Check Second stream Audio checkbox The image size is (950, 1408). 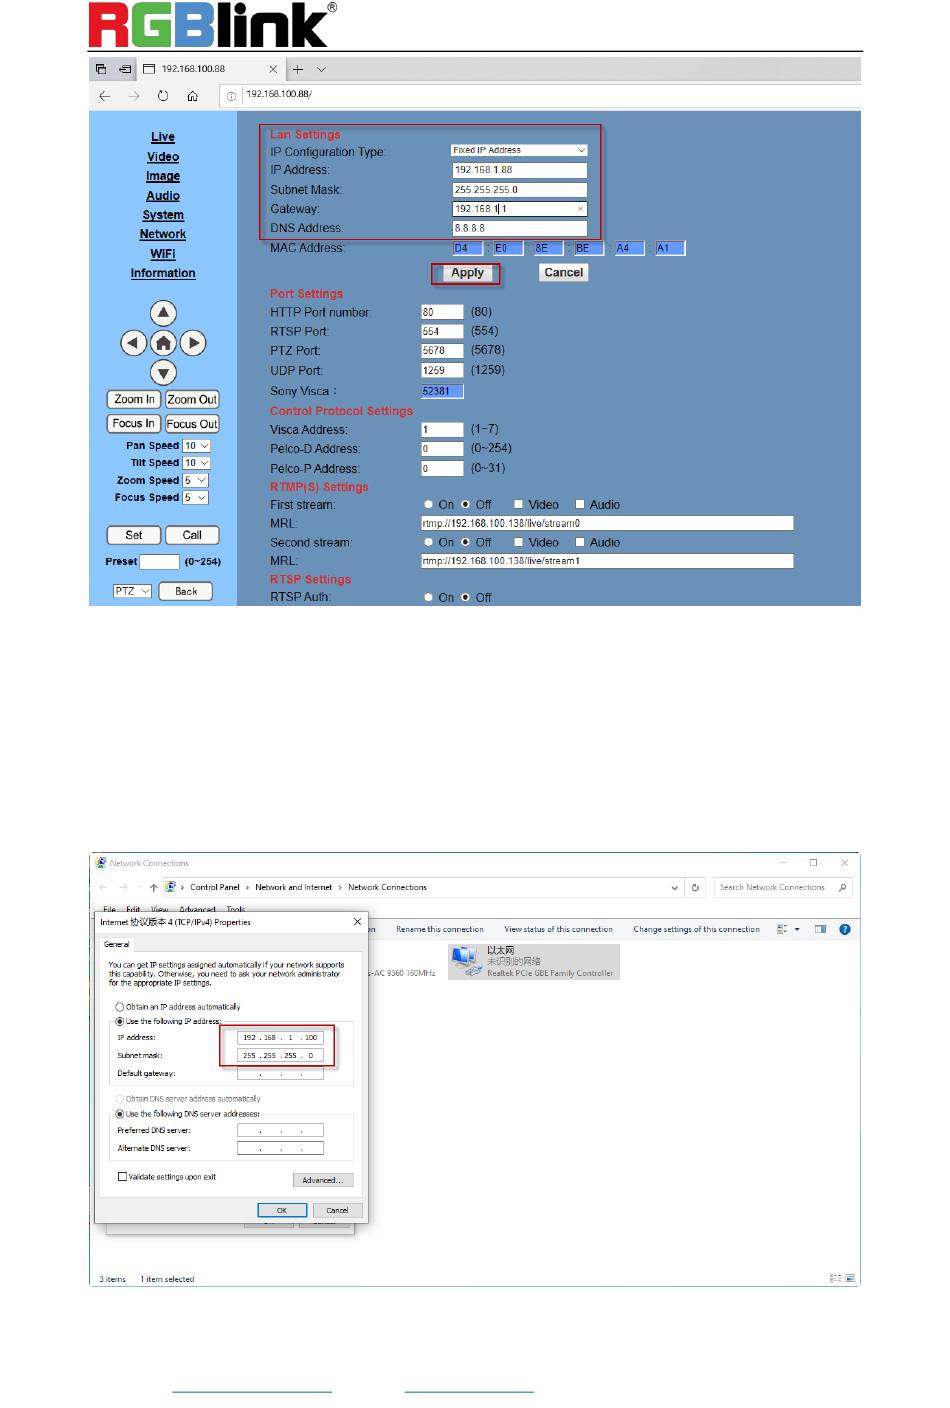(580, 543)
